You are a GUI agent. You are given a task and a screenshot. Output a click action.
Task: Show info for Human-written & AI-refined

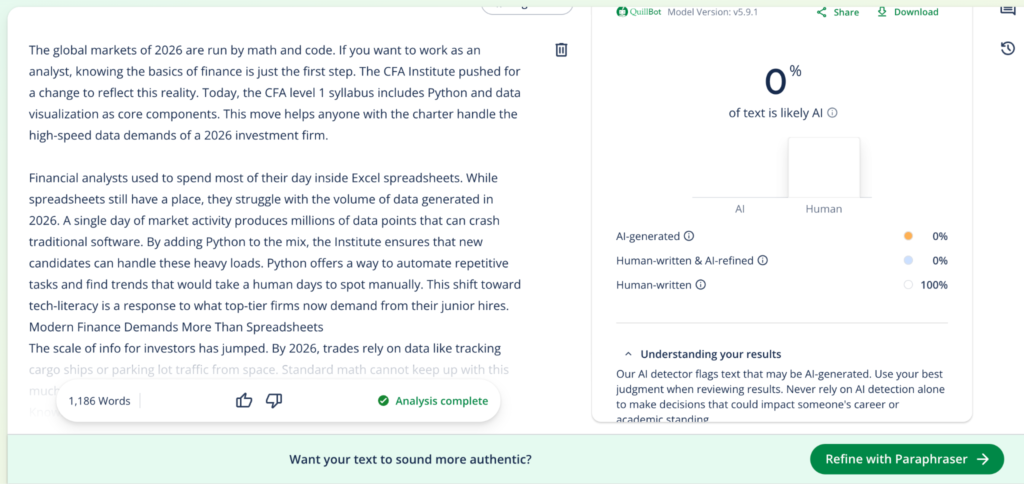763,261
